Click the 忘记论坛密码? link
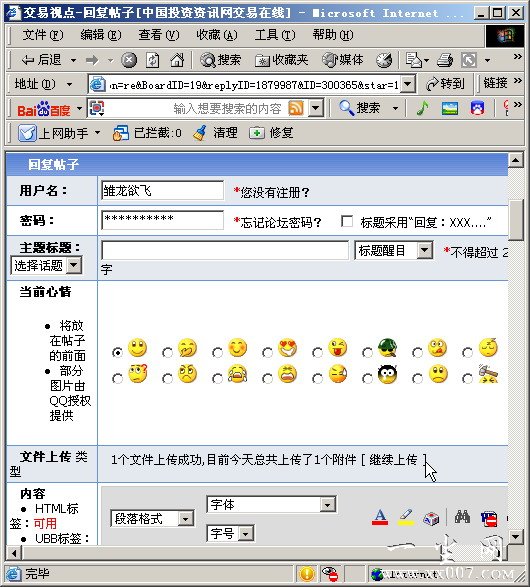The image size is (530, 587). (280, 222)
